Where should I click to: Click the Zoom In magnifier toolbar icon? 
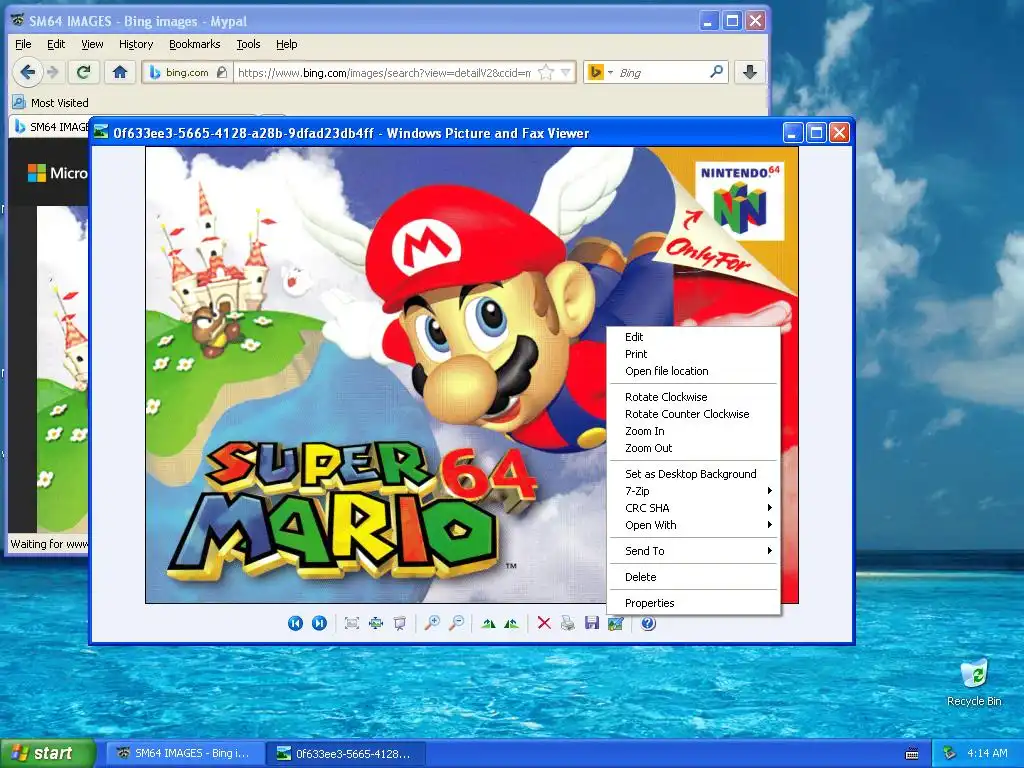point(432,623)
